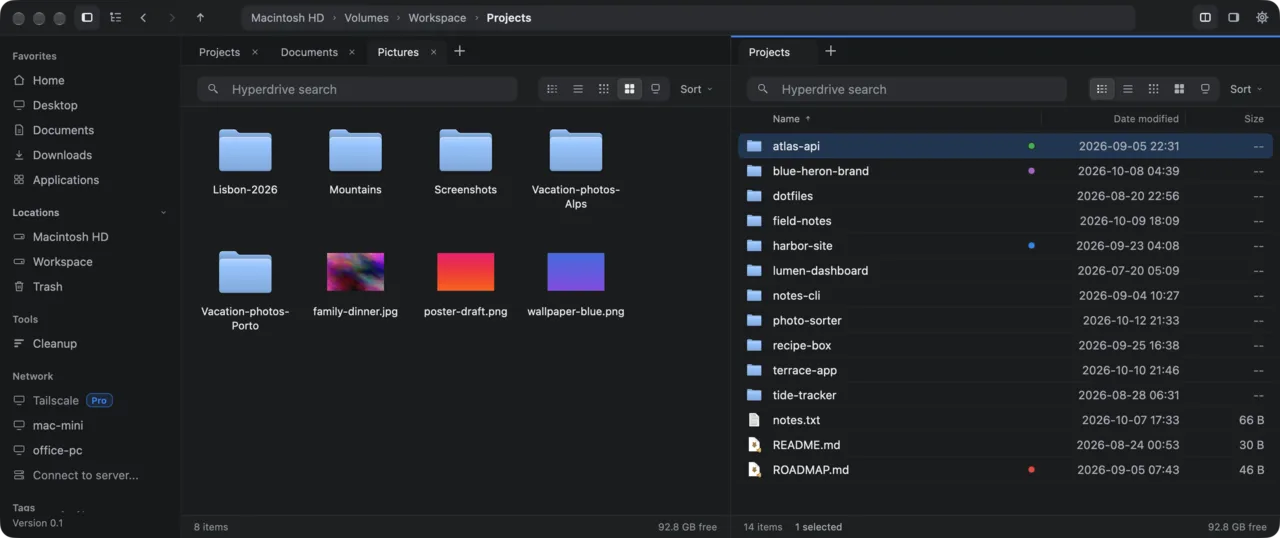The image size is (1280, 538).
Task: Switch to the Documents tab
Action: click(x=309, y=52)
